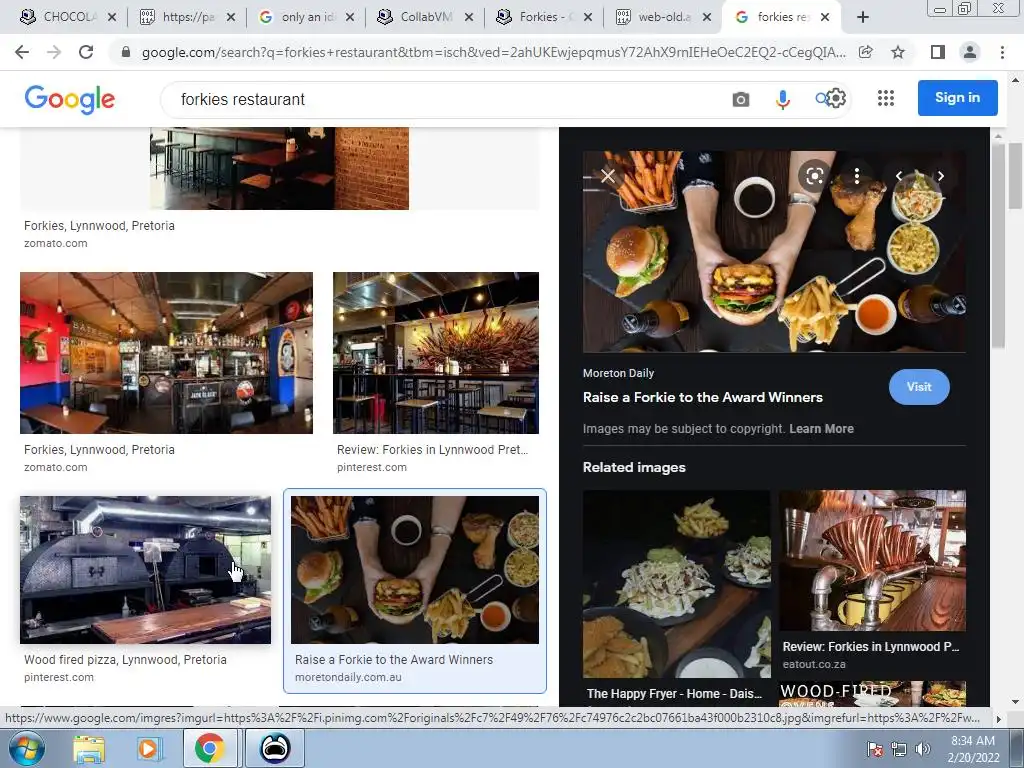Open the top brick wall restaurant thumbnail
Viewport: 1024px width, 768px height.
click(x=280, y=168)
